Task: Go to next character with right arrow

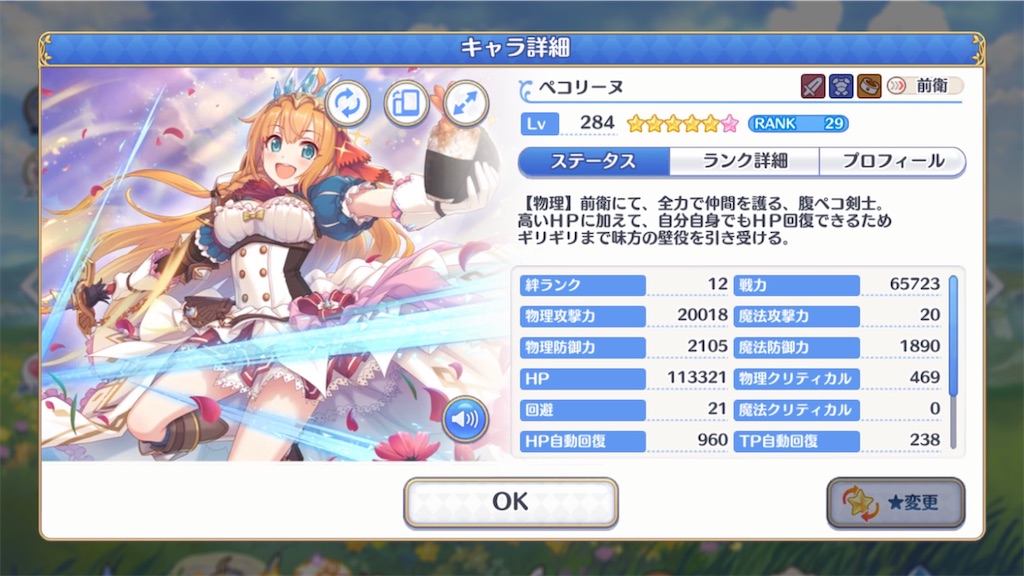Action: pyautogui.click(x=996, y=285)
